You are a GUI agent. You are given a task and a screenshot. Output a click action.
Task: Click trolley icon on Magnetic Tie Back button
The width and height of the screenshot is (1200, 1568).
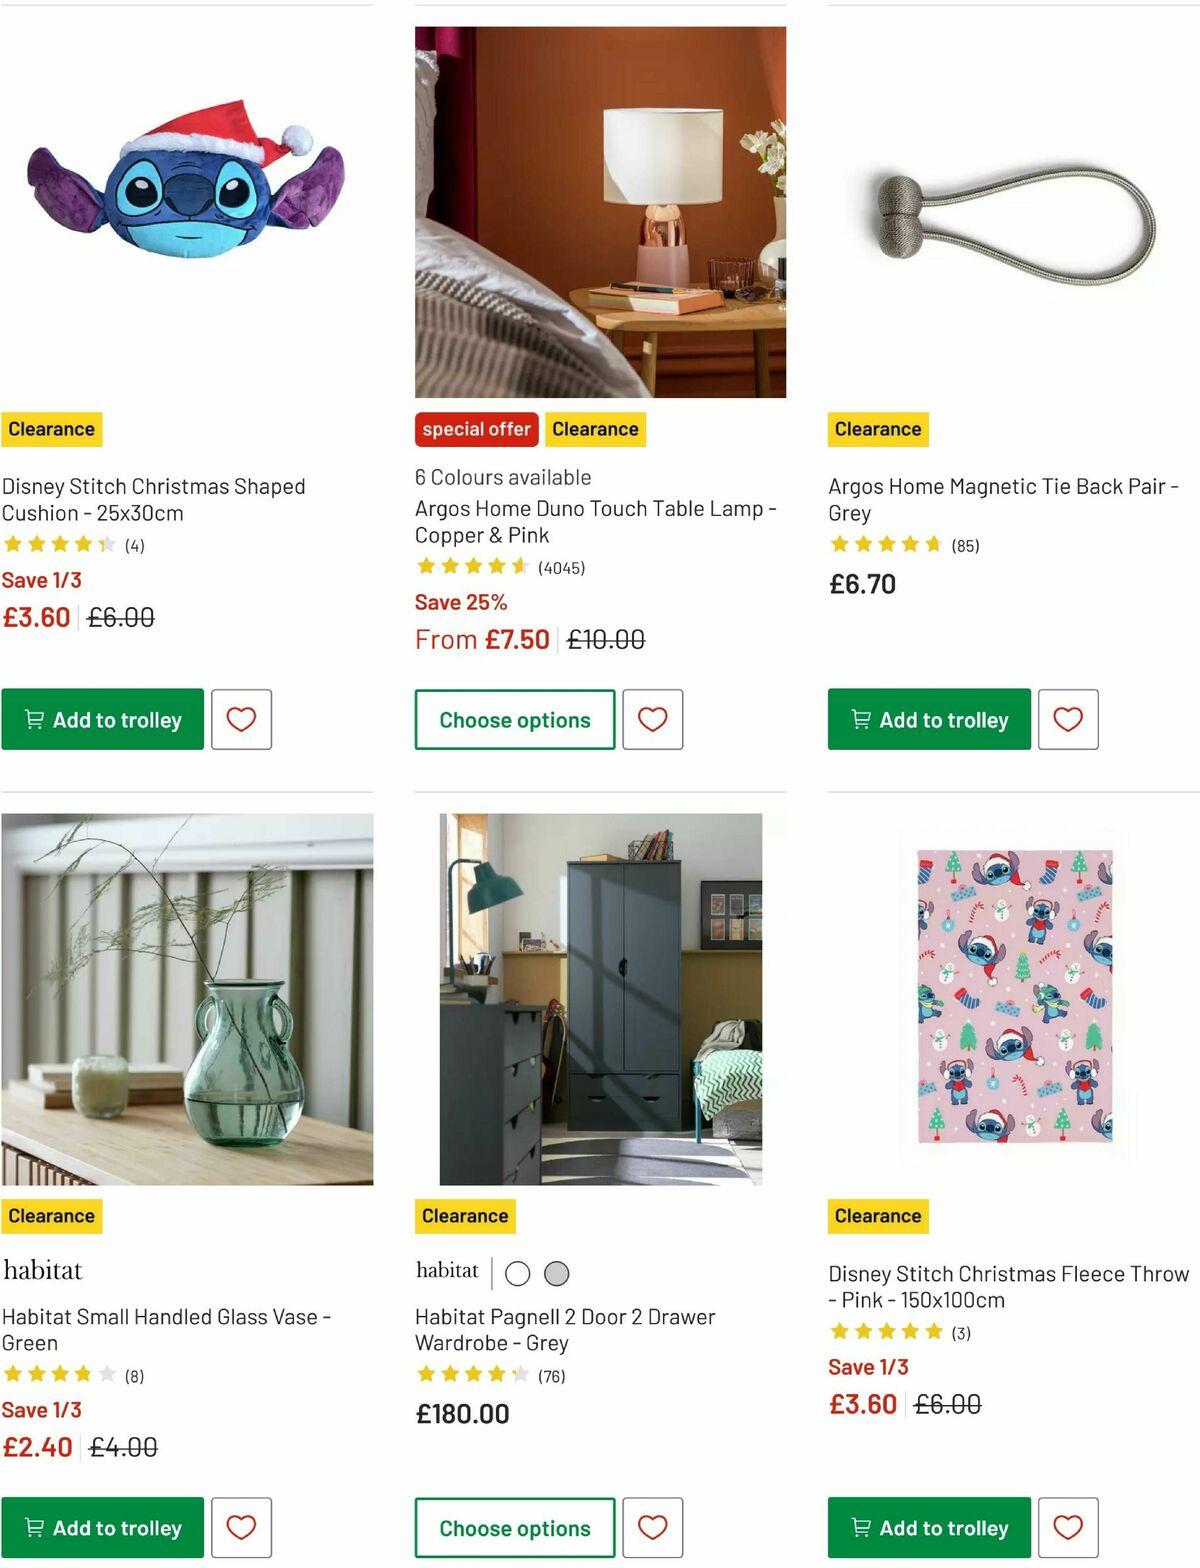(862, 719)
